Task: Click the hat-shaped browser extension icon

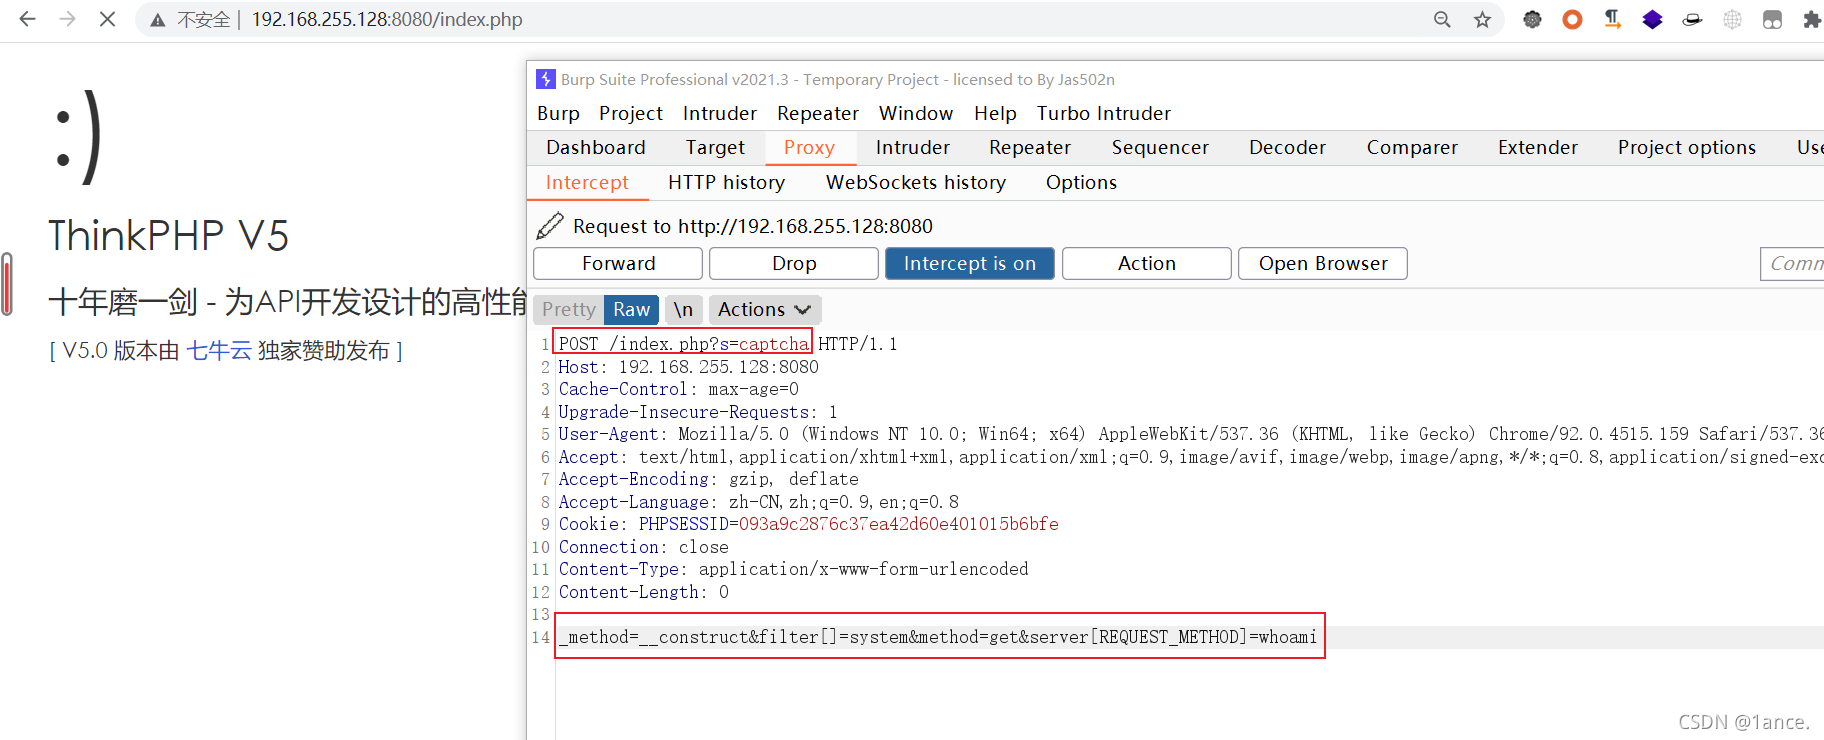Action: 1692,19
